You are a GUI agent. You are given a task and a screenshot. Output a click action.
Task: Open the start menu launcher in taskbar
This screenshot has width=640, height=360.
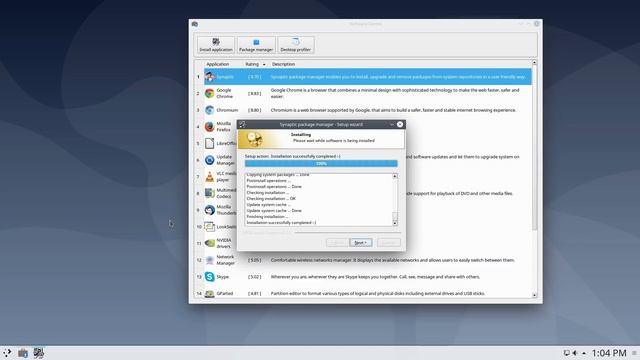[x=7, y=353]
